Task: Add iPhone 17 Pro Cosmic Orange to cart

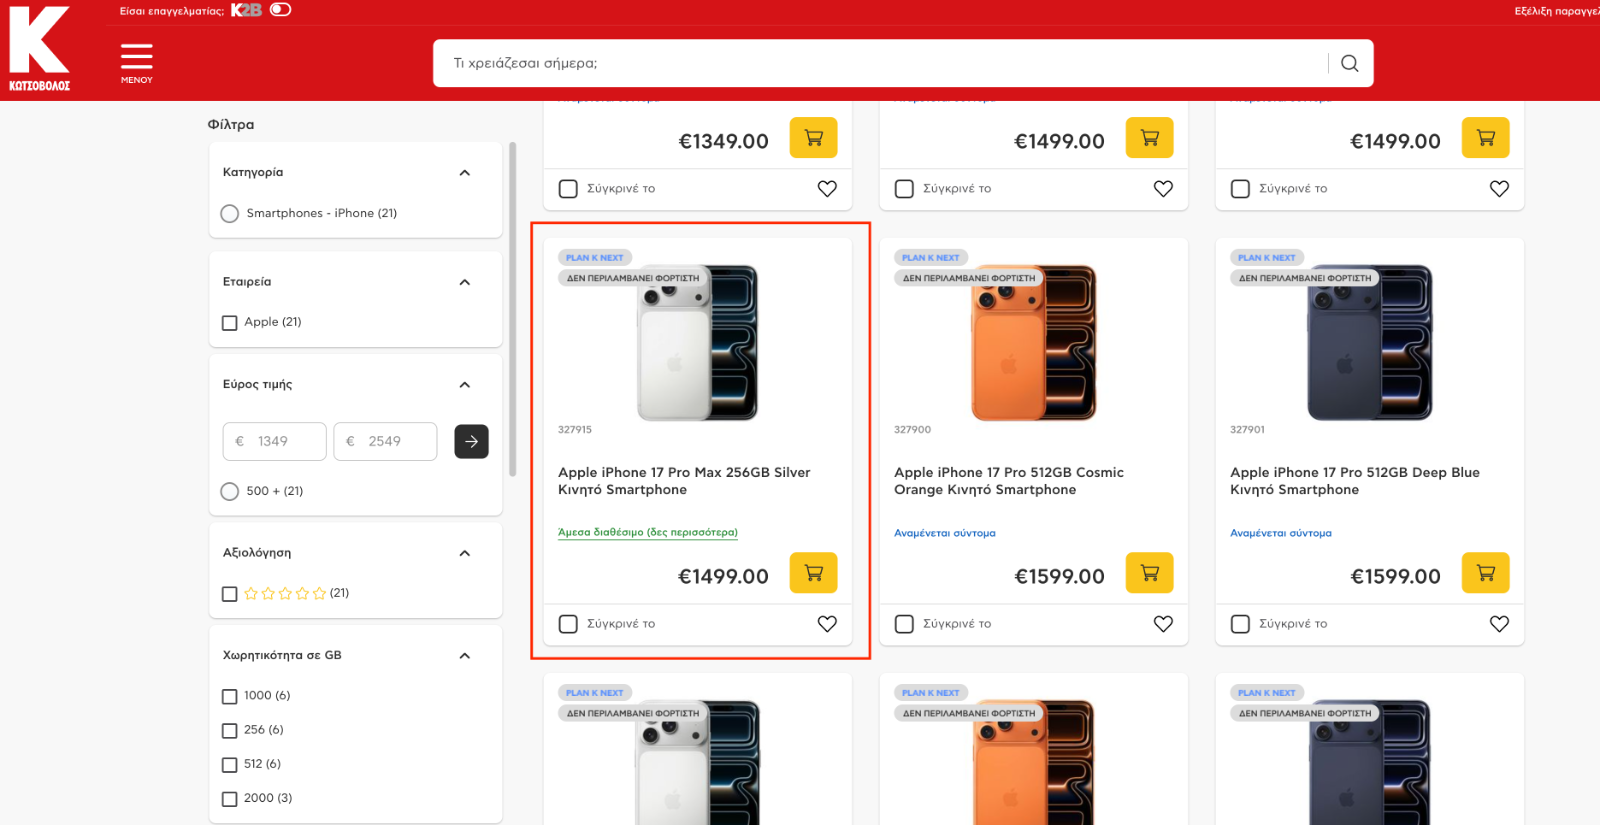Action: point(1149,573)
